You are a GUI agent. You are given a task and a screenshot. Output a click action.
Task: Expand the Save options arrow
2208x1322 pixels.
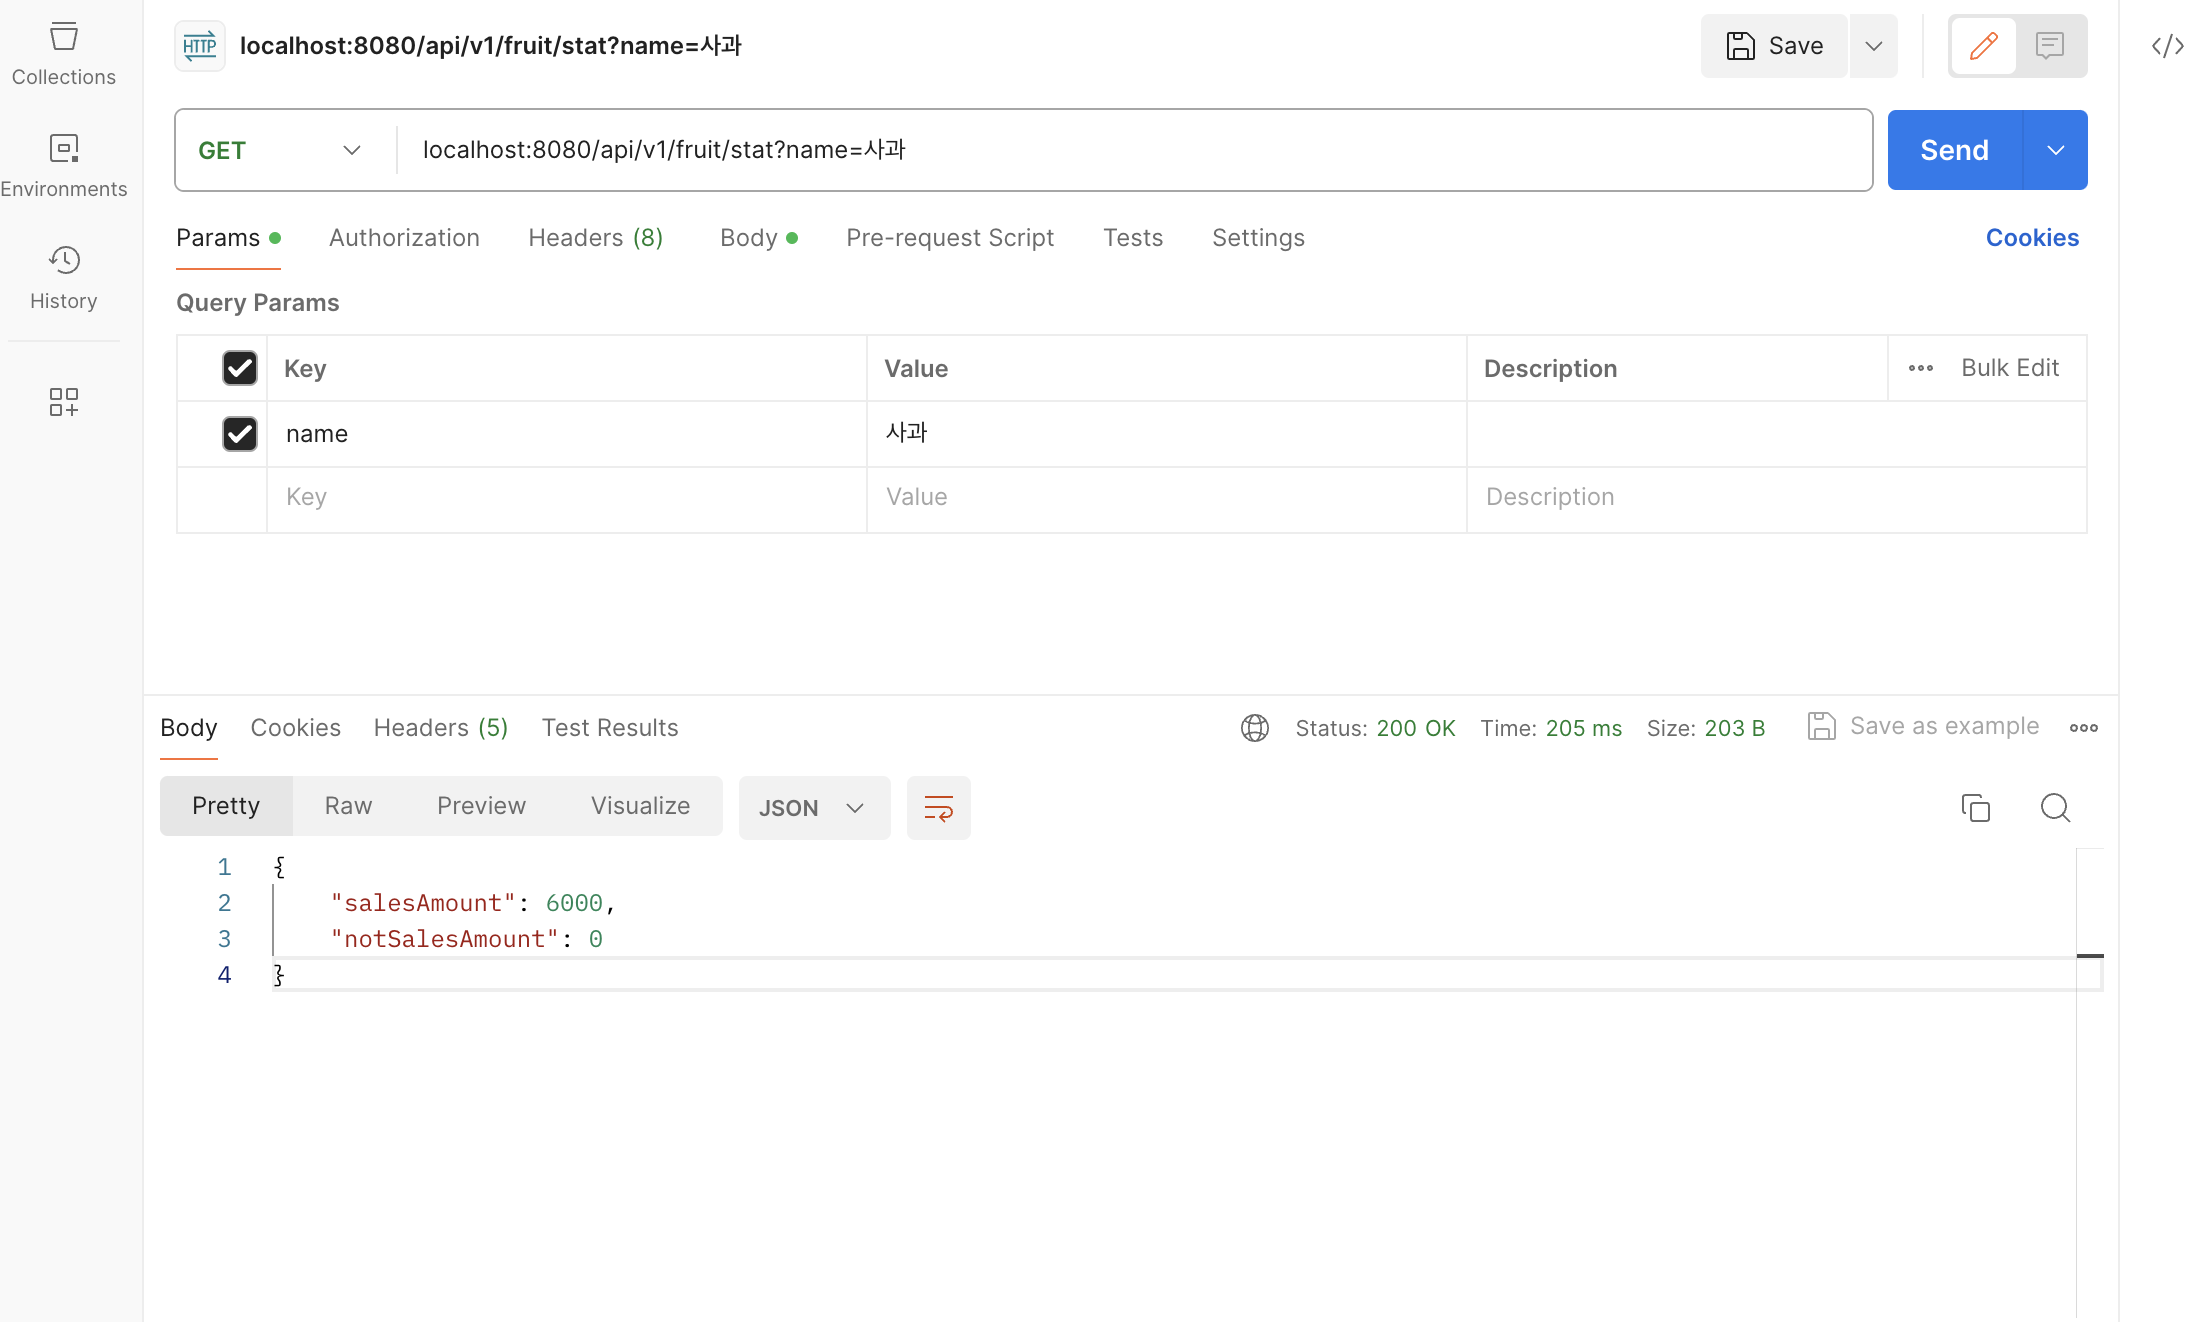point(1873,46)
